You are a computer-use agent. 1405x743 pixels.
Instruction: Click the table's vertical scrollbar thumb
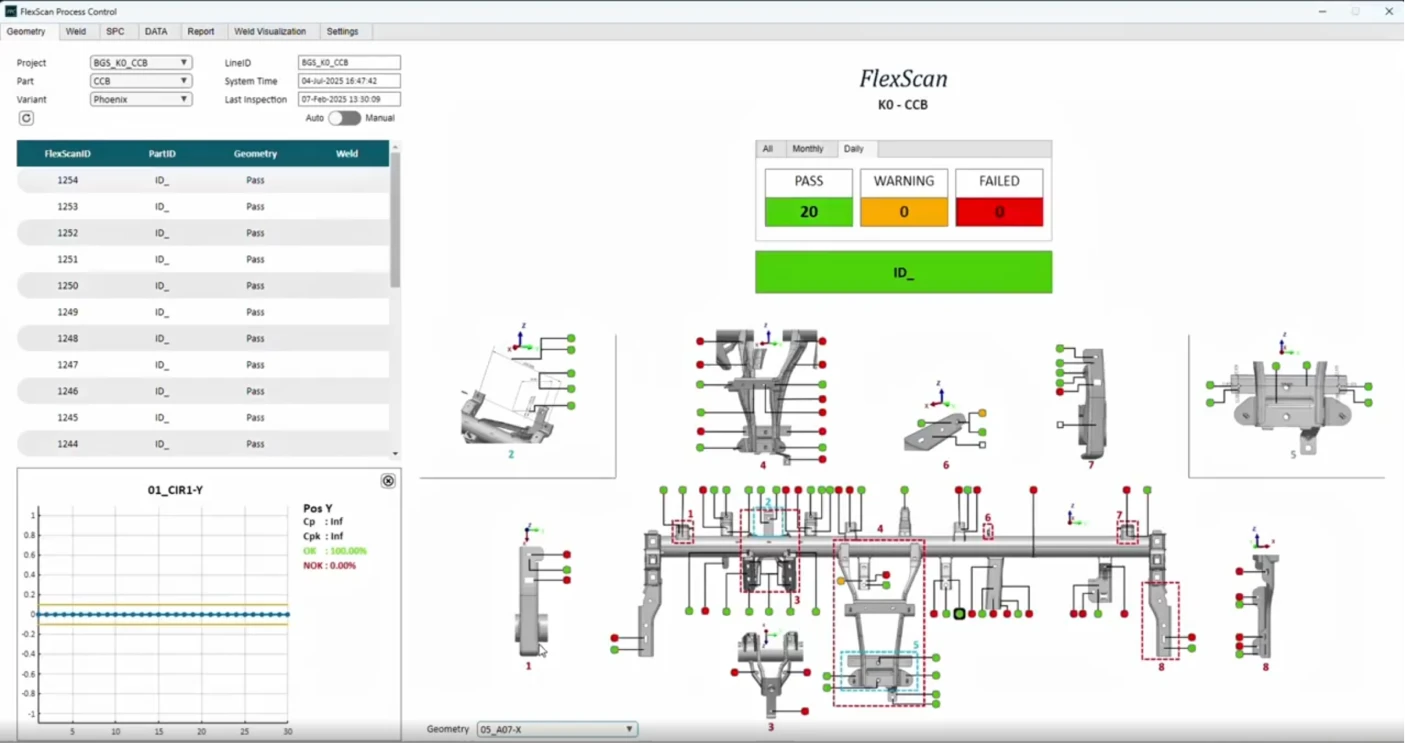(395, 220)
